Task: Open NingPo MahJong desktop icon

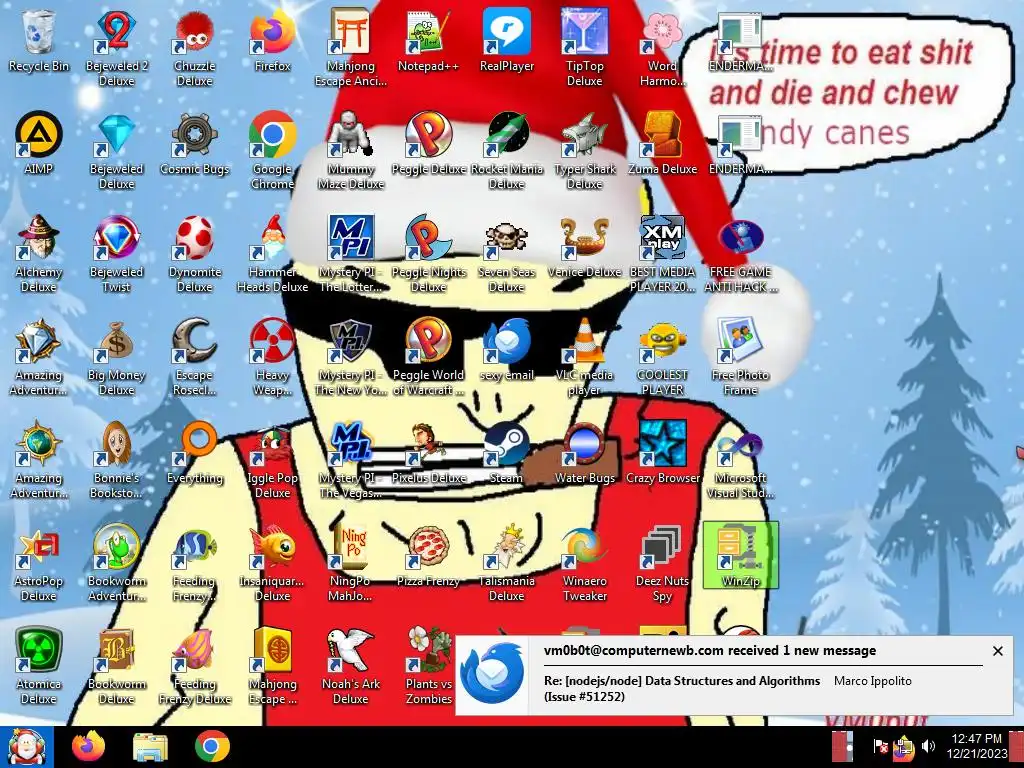Action: (x=351, y=564)
